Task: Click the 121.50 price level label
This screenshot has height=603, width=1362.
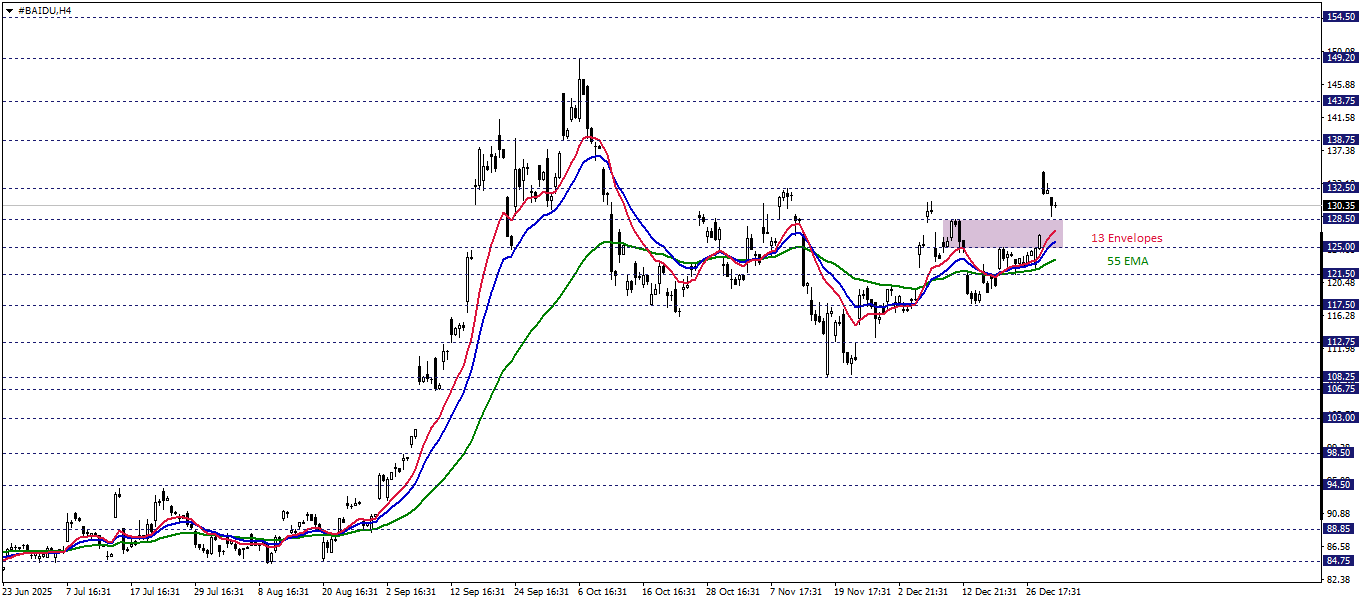Action: click(1339, 273)
